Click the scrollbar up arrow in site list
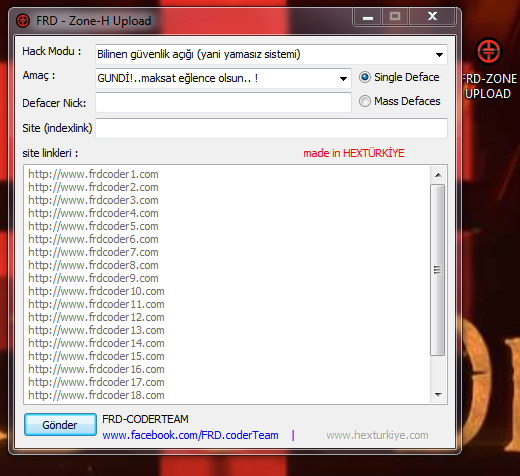 pyautogui.click(x=438, y=175)
